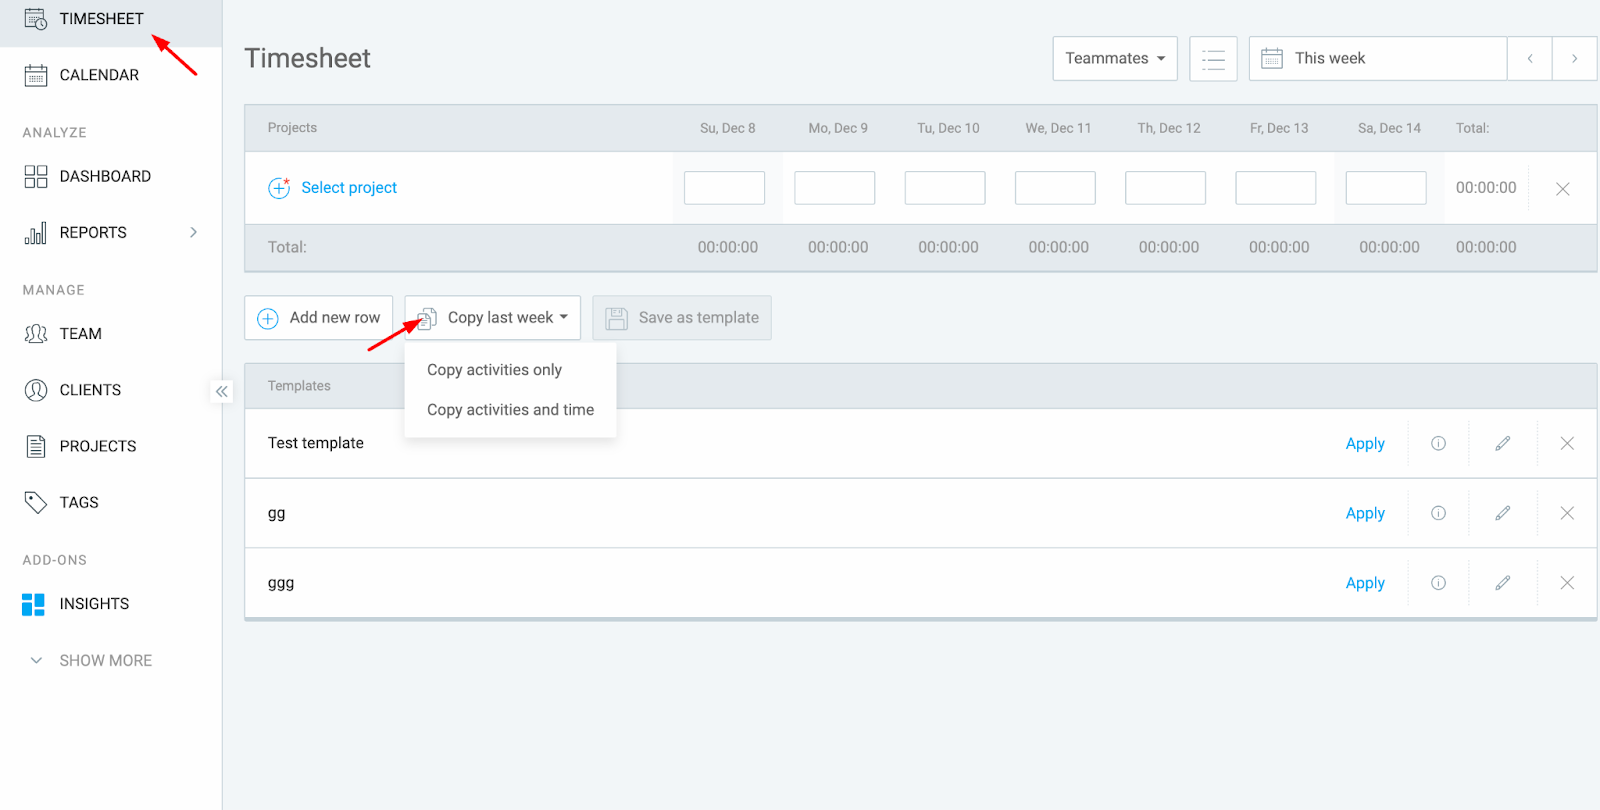
Task: View info for gg template
Action: point(1438,513)
